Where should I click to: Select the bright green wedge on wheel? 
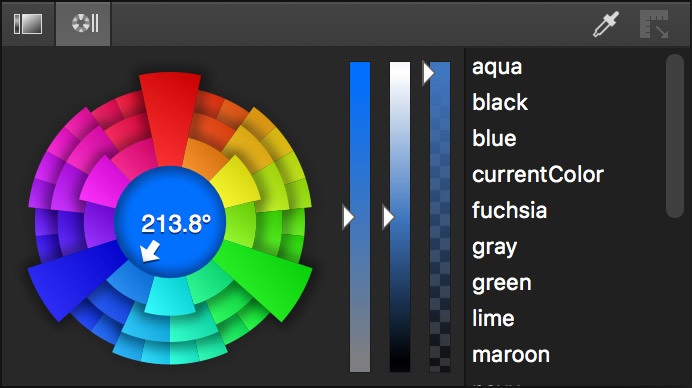pos(269,276)
